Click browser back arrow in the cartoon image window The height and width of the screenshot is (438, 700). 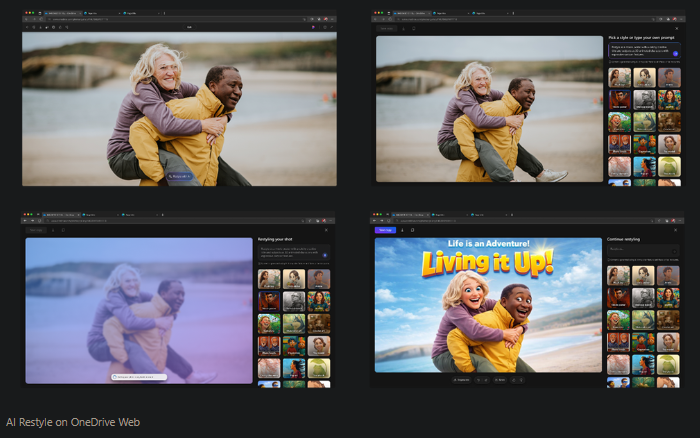click(x=376, y=221)
